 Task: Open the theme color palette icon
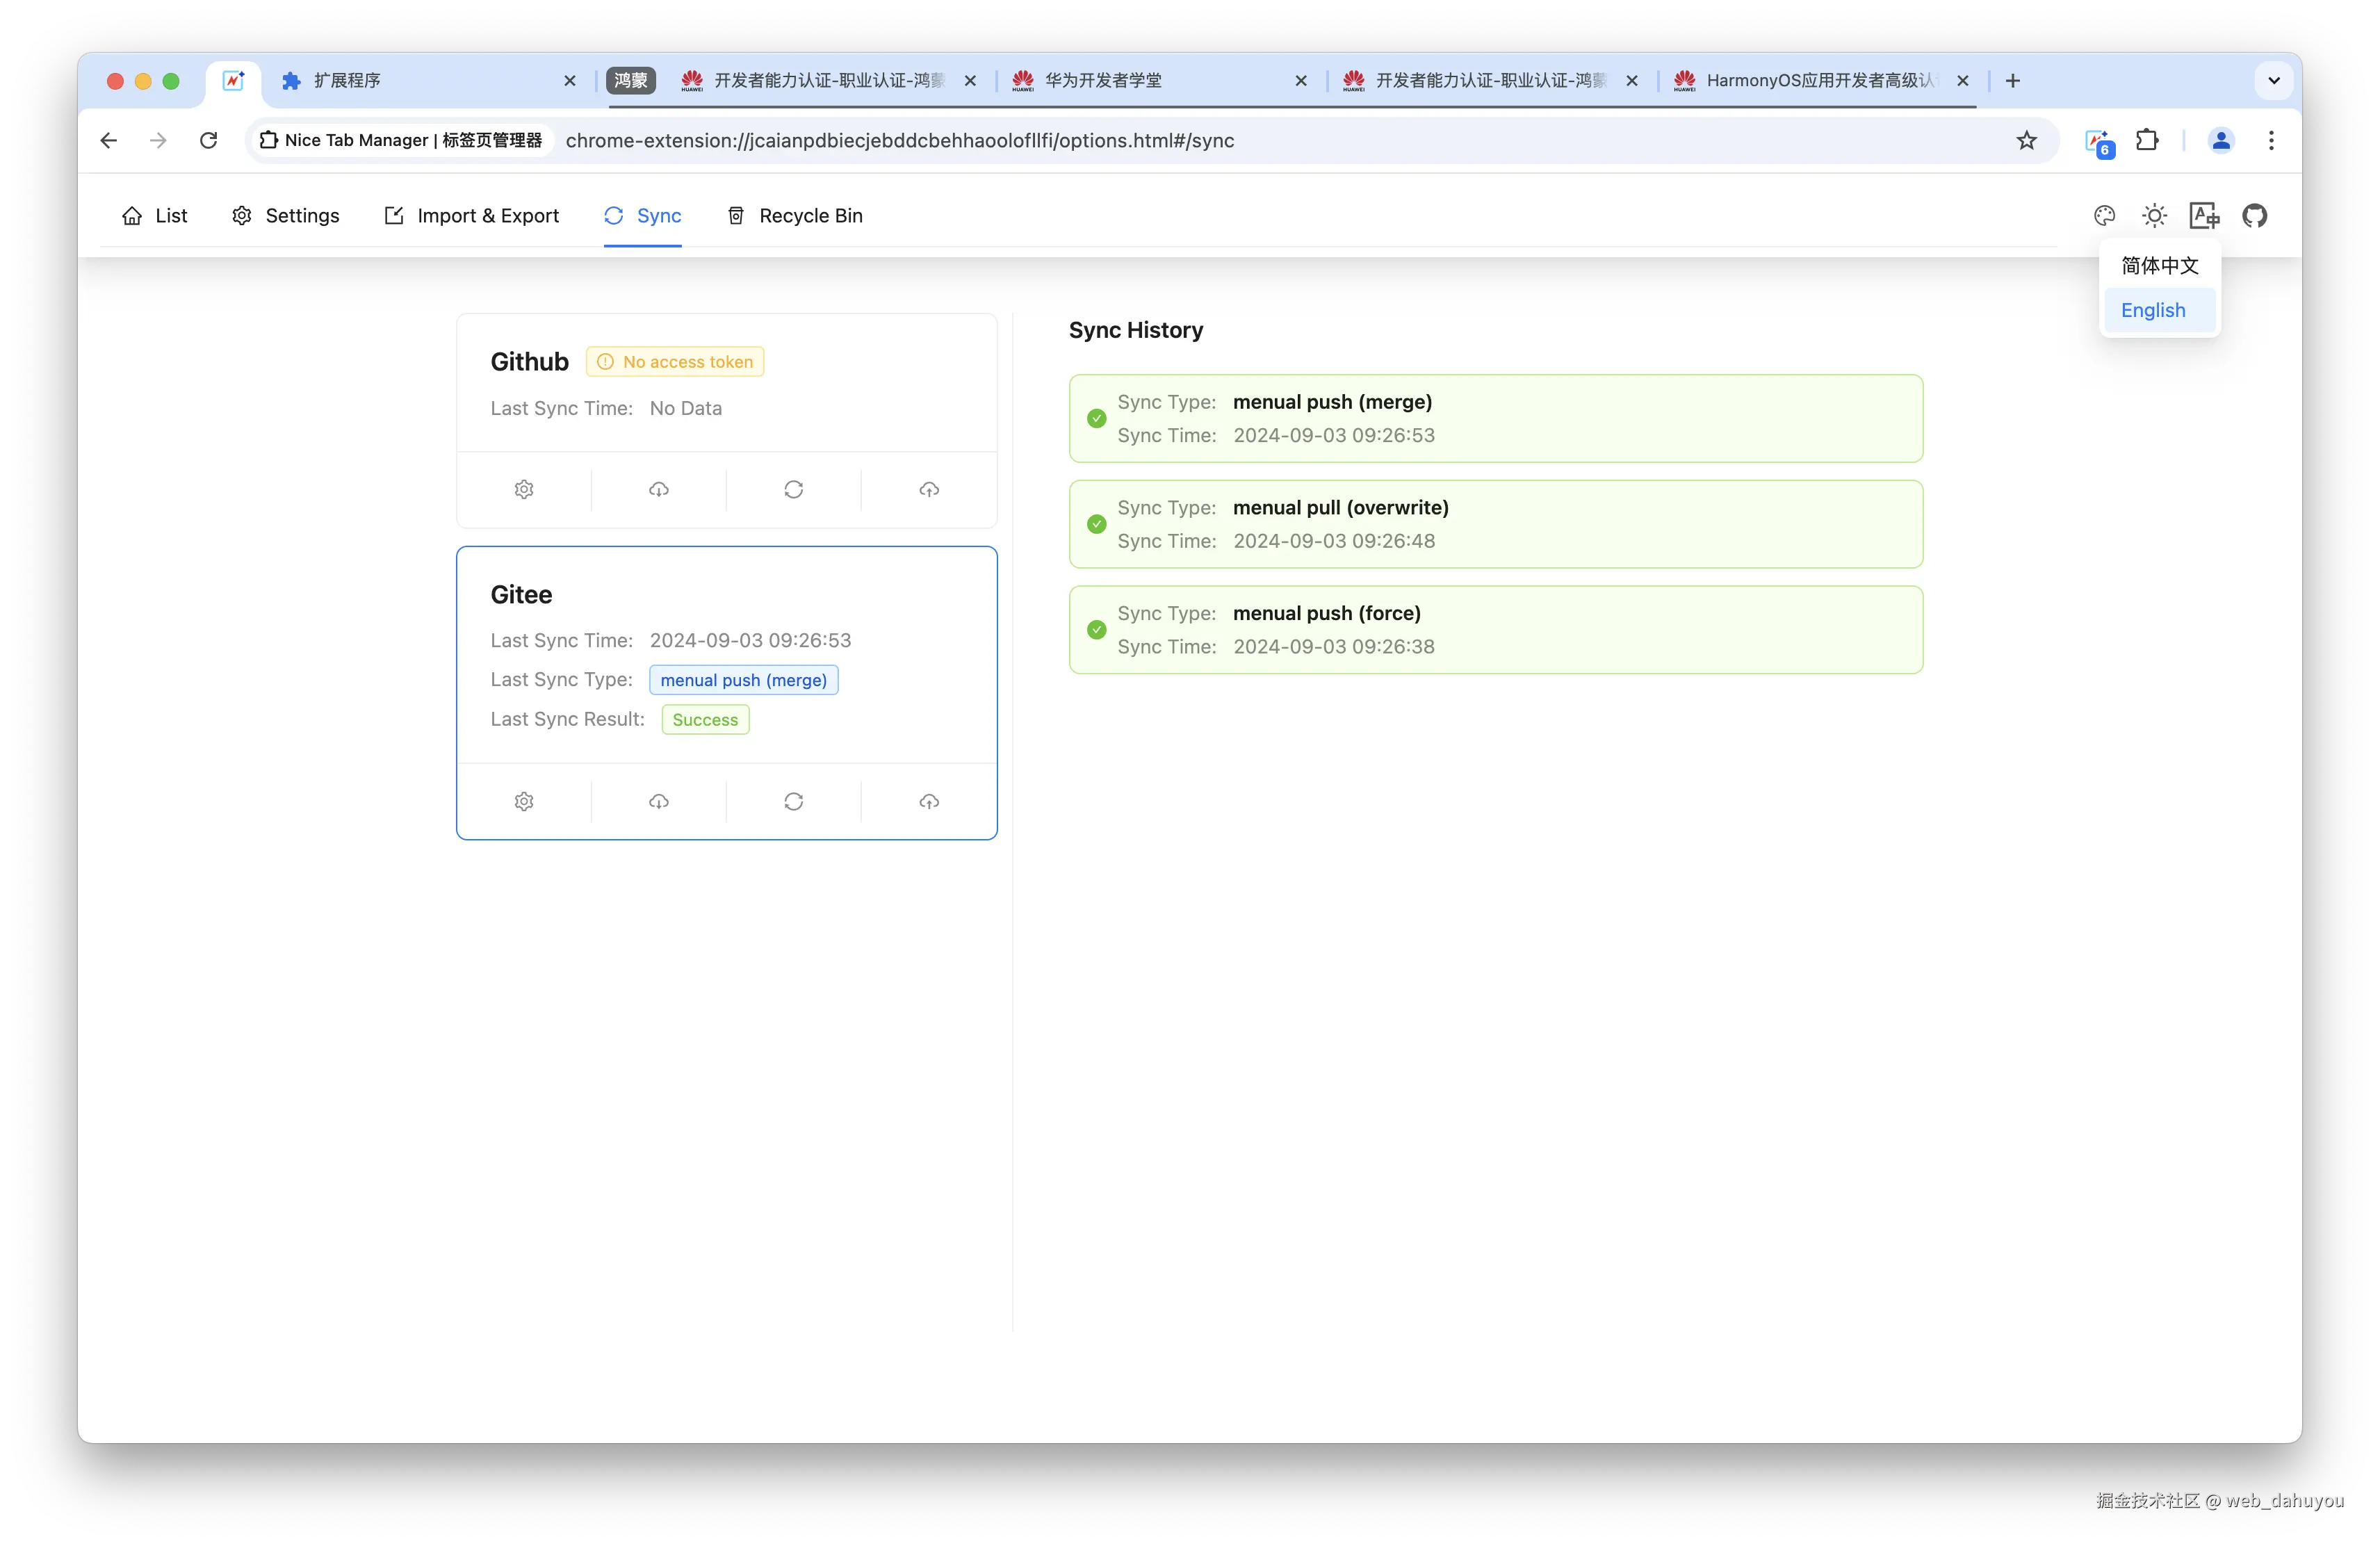point(2104,215)
